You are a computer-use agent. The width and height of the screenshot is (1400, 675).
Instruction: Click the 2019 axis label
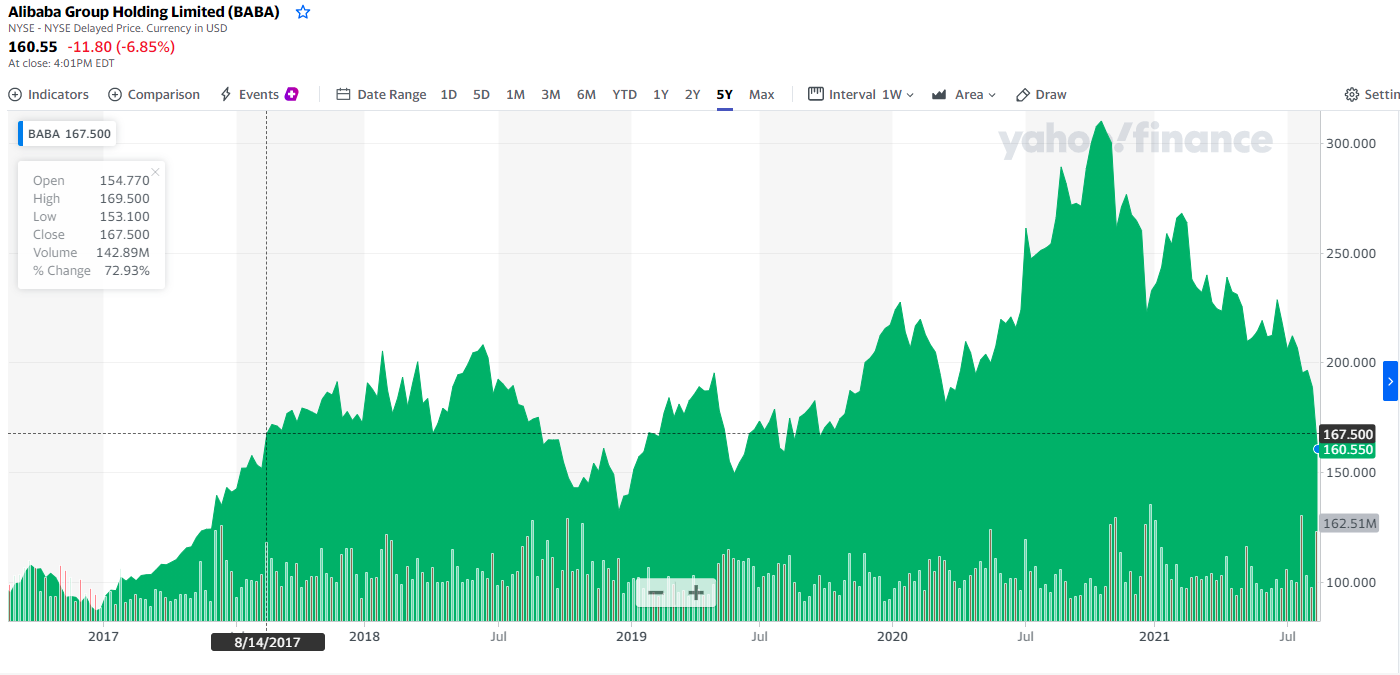click(631, 636)
